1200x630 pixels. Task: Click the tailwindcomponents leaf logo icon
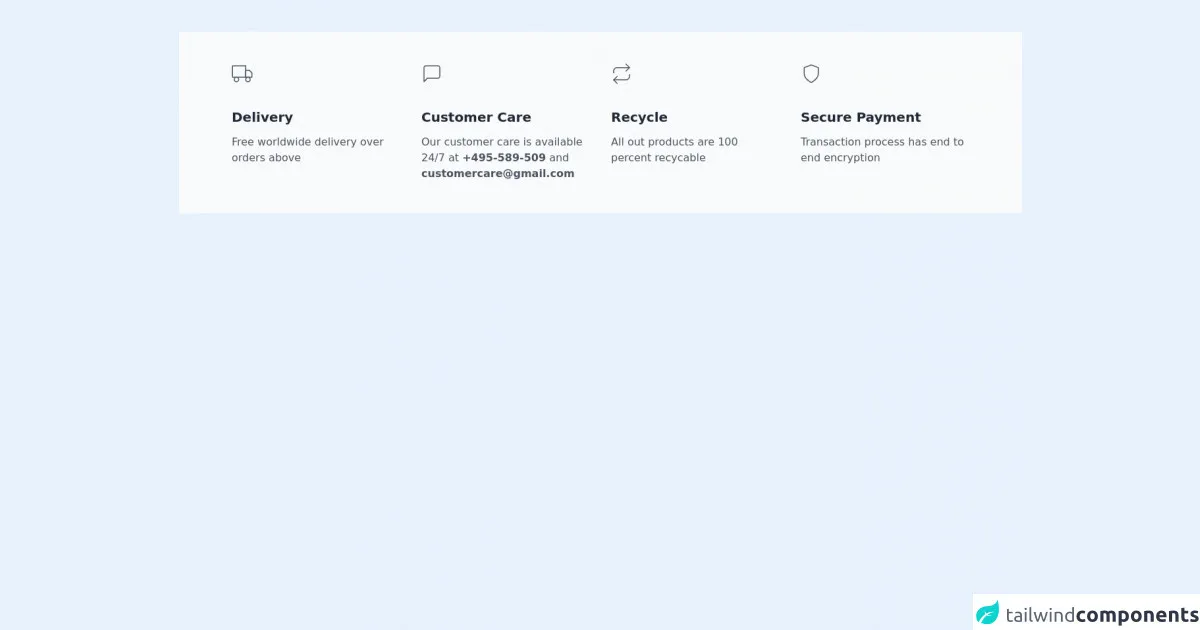(988, 614)
